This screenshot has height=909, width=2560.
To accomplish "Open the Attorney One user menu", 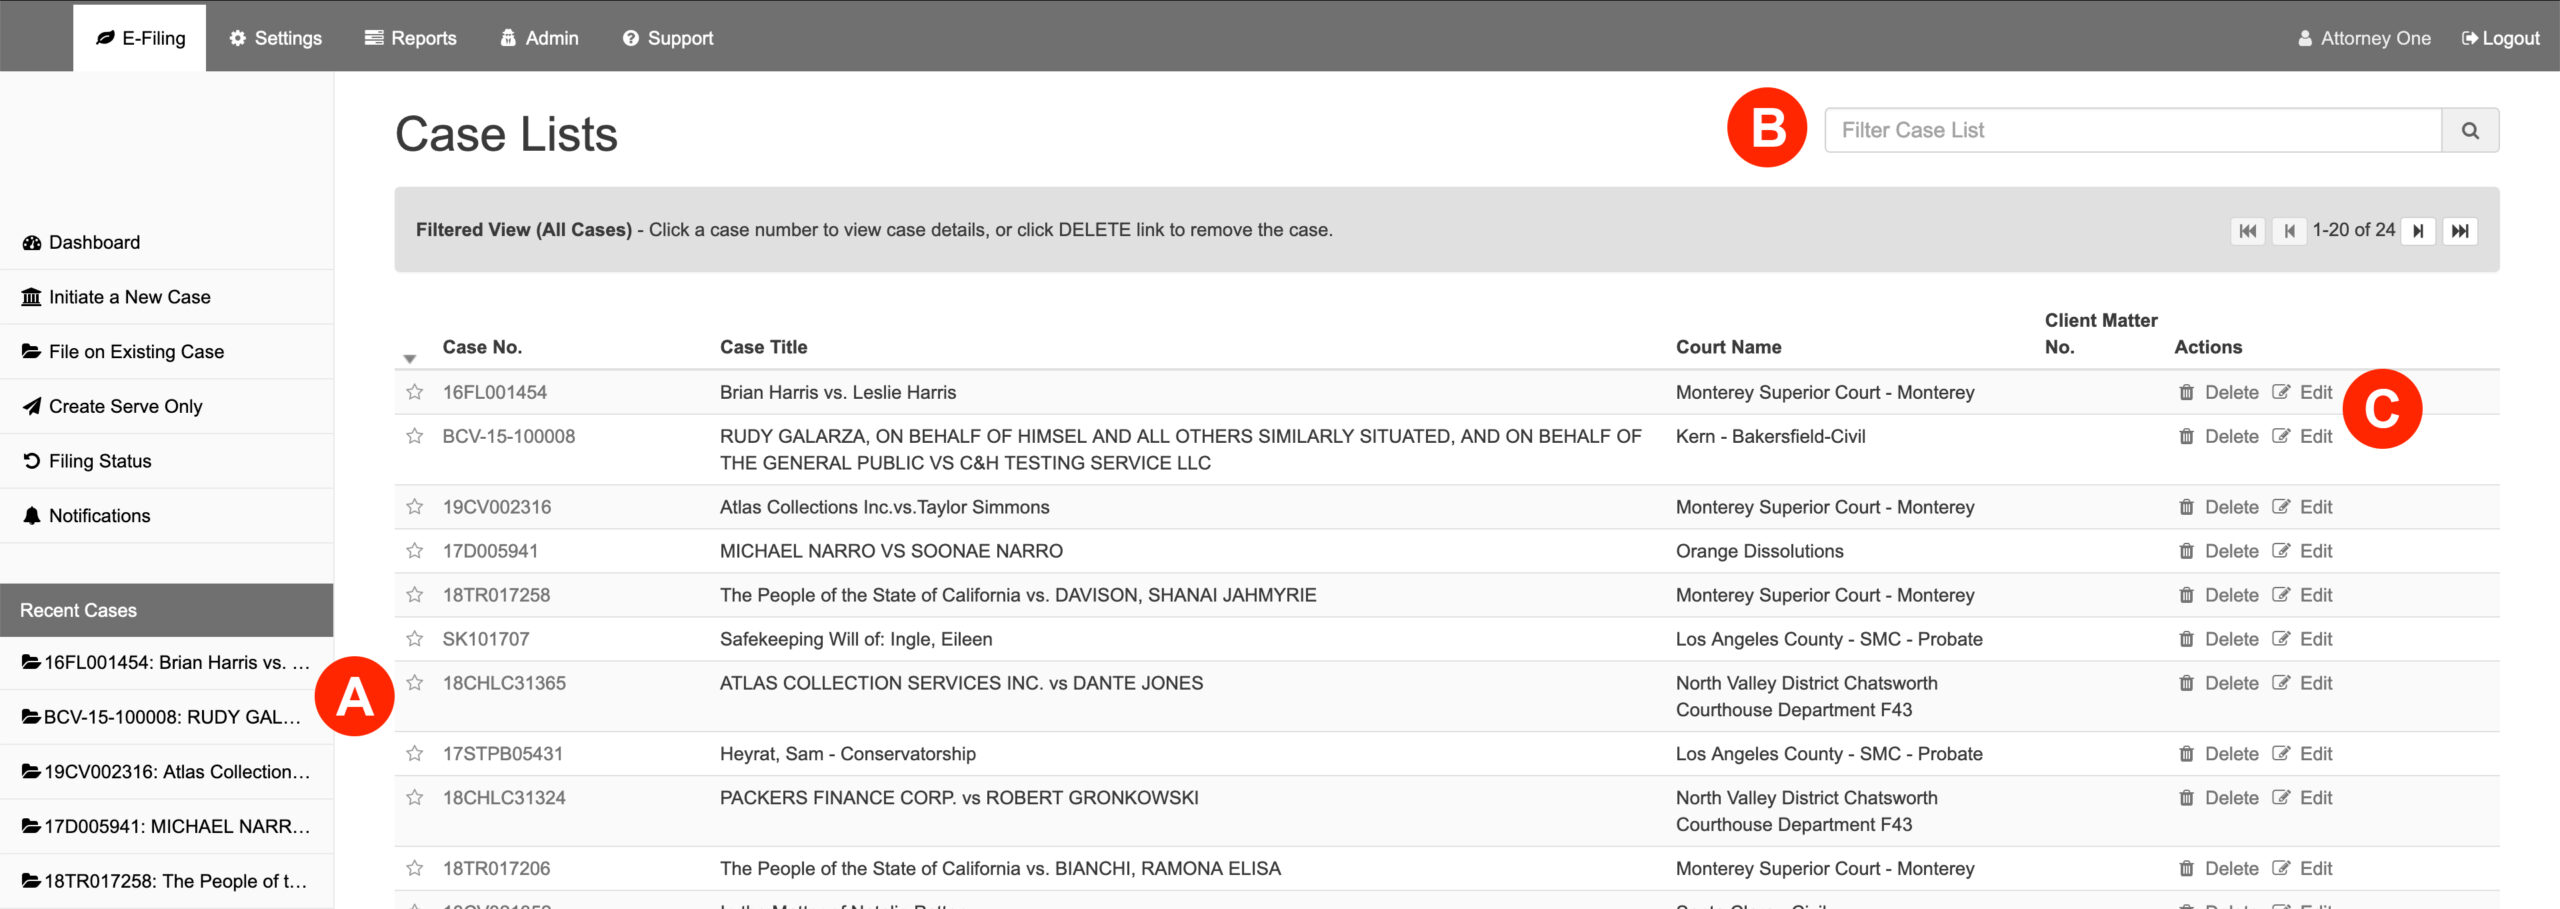I will 2364,38.
